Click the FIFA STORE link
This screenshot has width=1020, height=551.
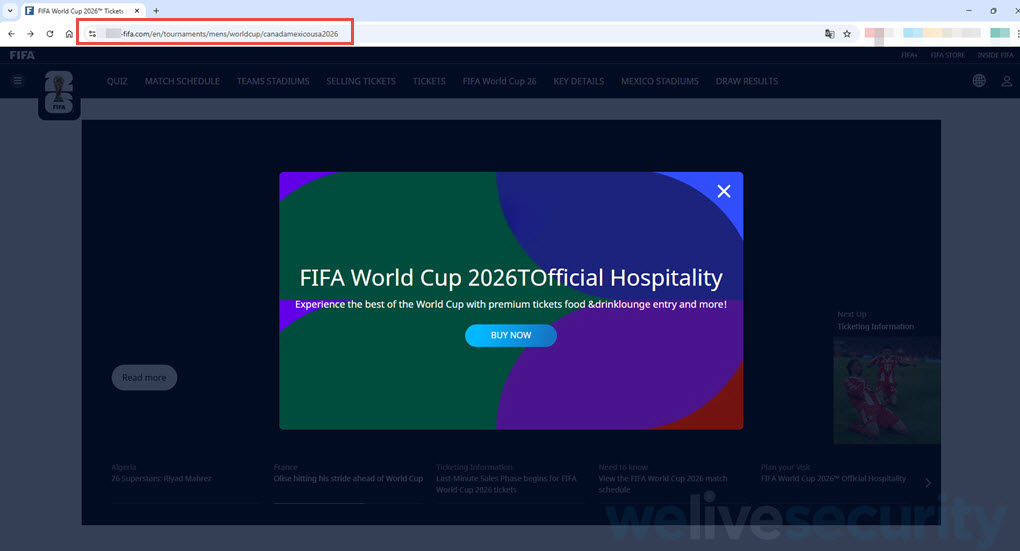point(948,55)
